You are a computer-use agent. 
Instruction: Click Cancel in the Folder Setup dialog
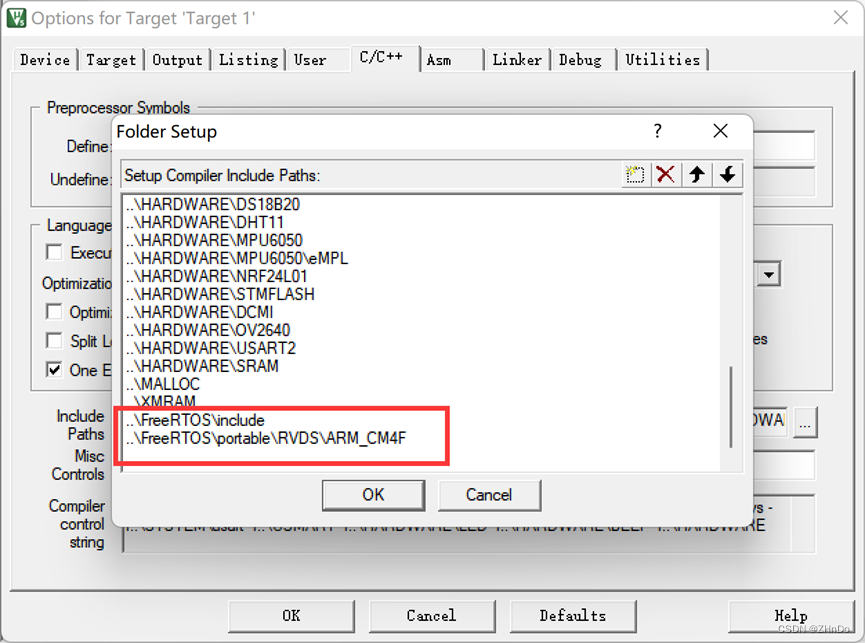coord(489,495)
